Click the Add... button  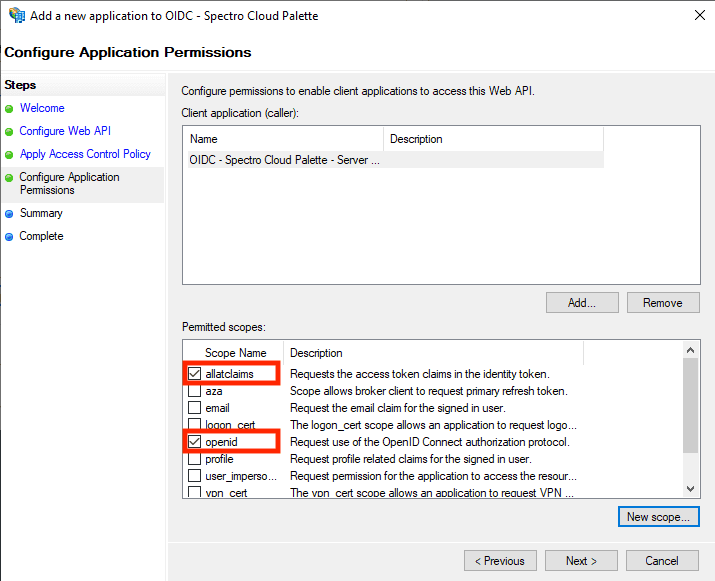tap(582, 303)
